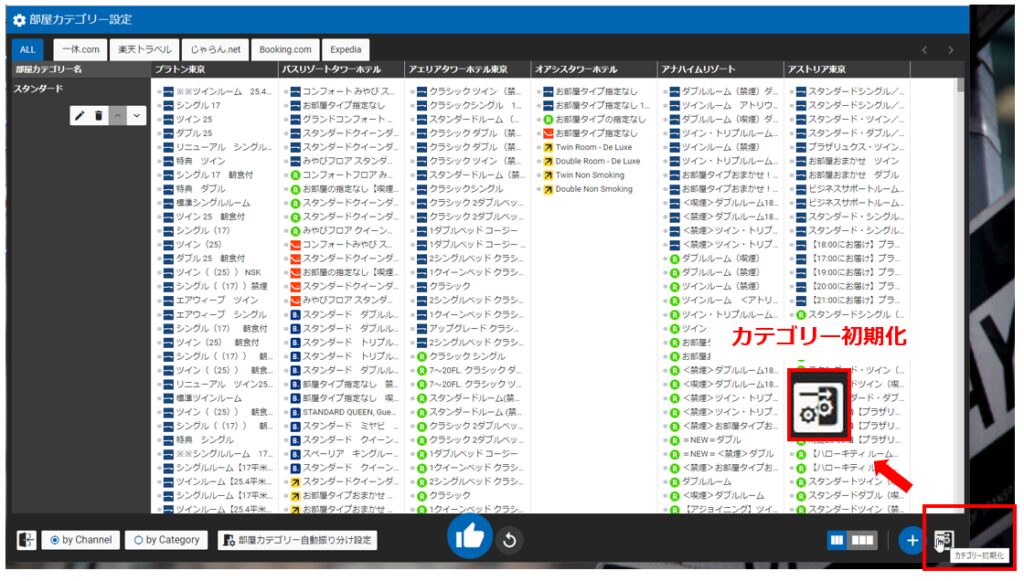Delete the スタンダード category with the trash icon
Image resolution: width=1024 pixels, height=581 pixels.
tap(99, 116)
